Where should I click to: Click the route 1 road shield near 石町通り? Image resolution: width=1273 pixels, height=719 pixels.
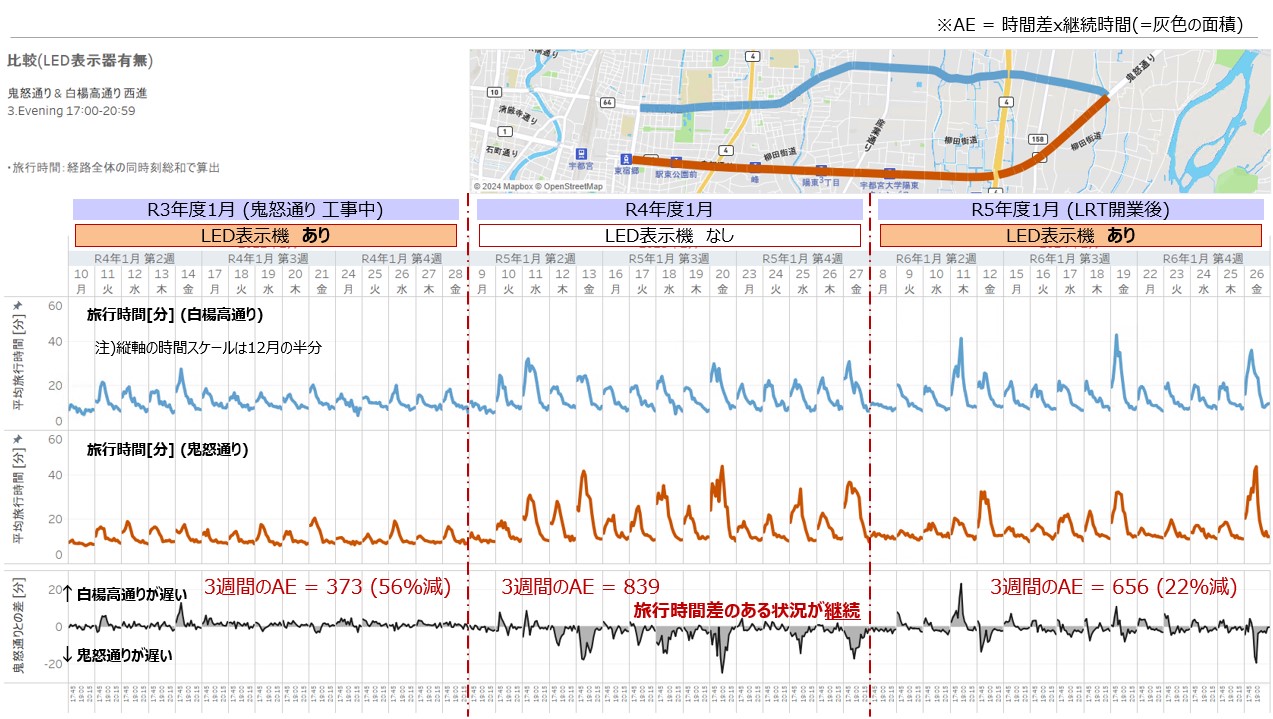505,131
